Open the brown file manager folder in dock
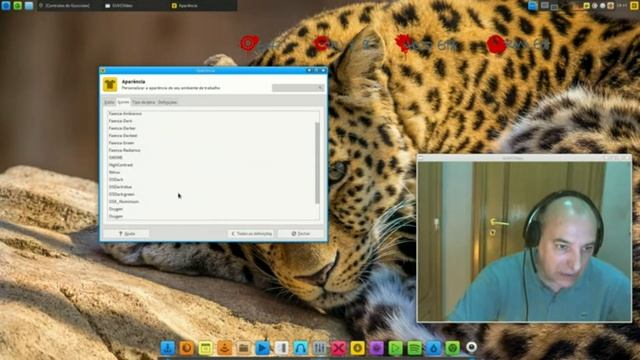The width and height of the screenshot is (640, 360). [x=244, y=348]
